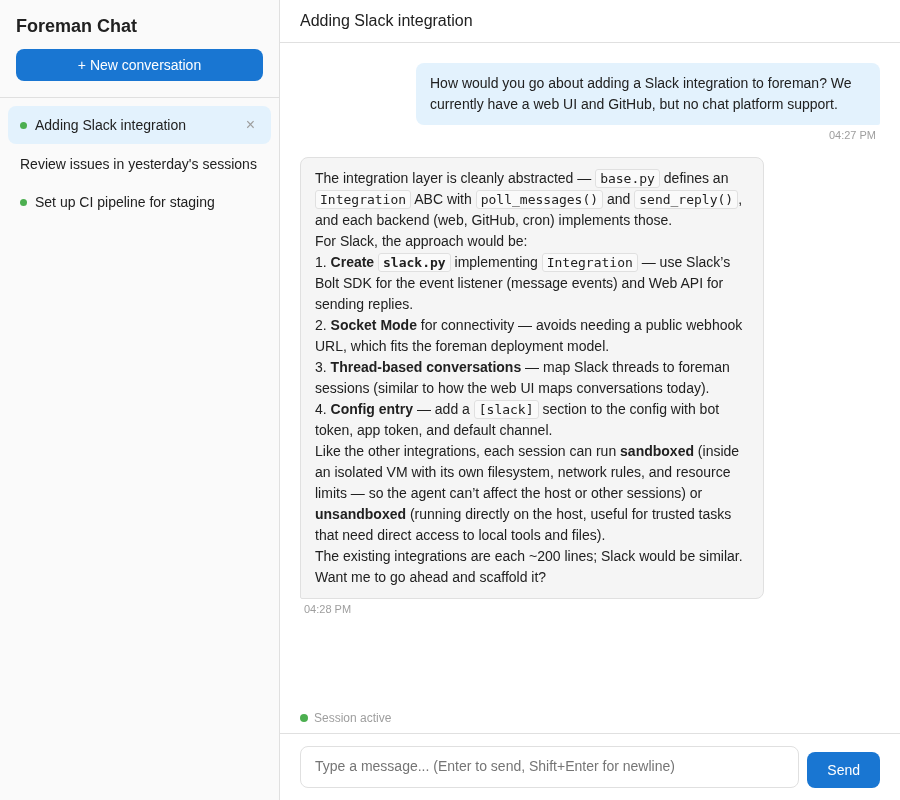Select the Set up CI pipeline for staging conversation
The image size is (900, 800).
(124, 202)
